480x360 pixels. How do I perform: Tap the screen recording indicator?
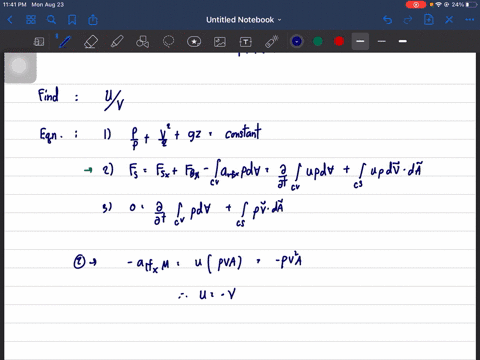[x=416, y=5]
